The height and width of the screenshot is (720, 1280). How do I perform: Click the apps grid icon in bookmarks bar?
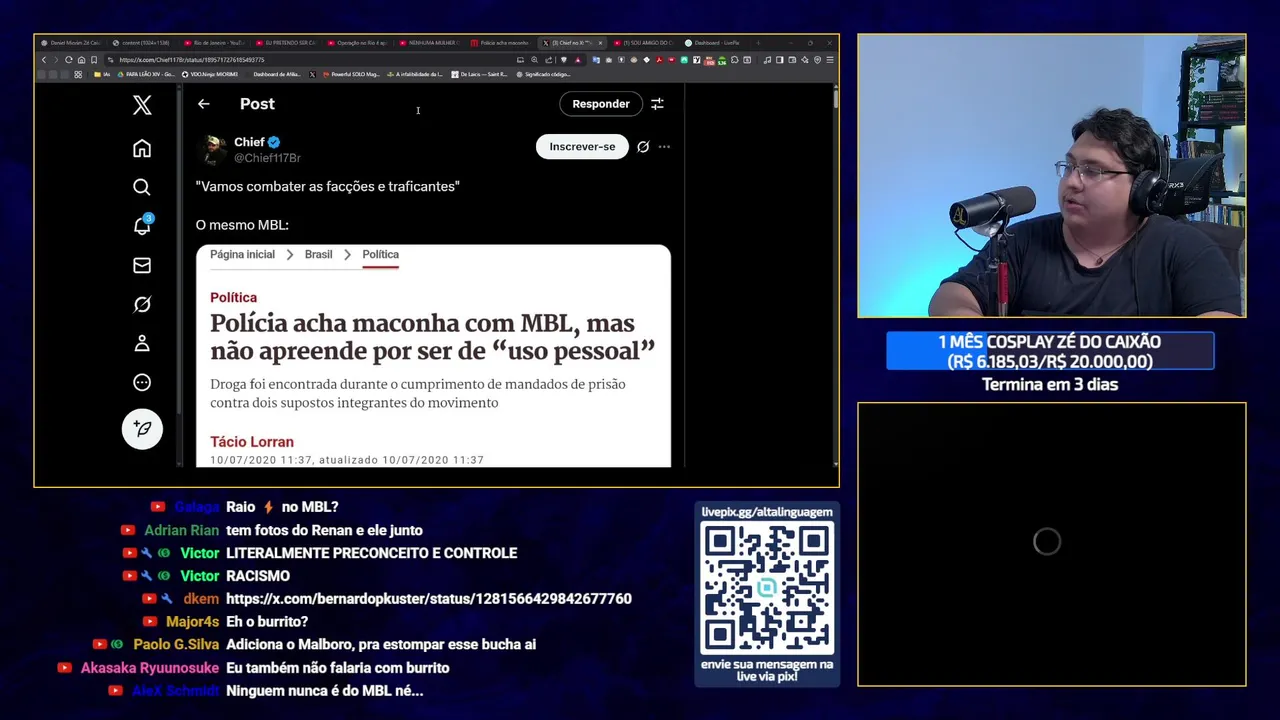[x=78, y=74]
